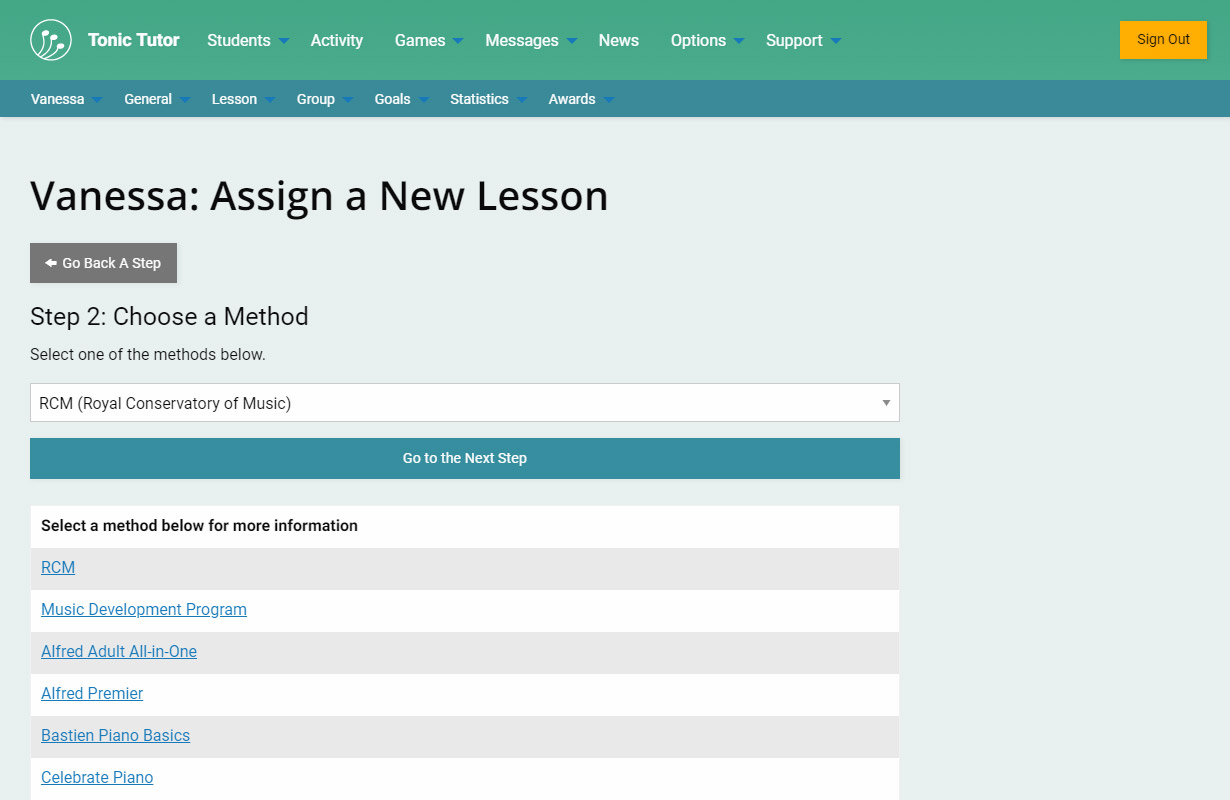Open the News page

point(618,40)
